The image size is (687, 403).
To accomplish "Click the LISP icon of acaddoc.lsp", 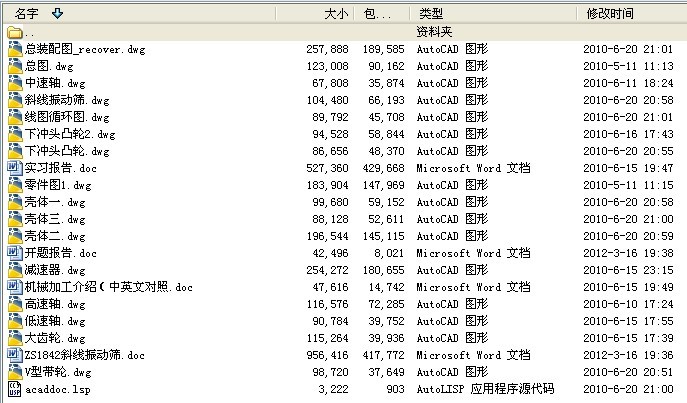I will [x=15, y=389].
